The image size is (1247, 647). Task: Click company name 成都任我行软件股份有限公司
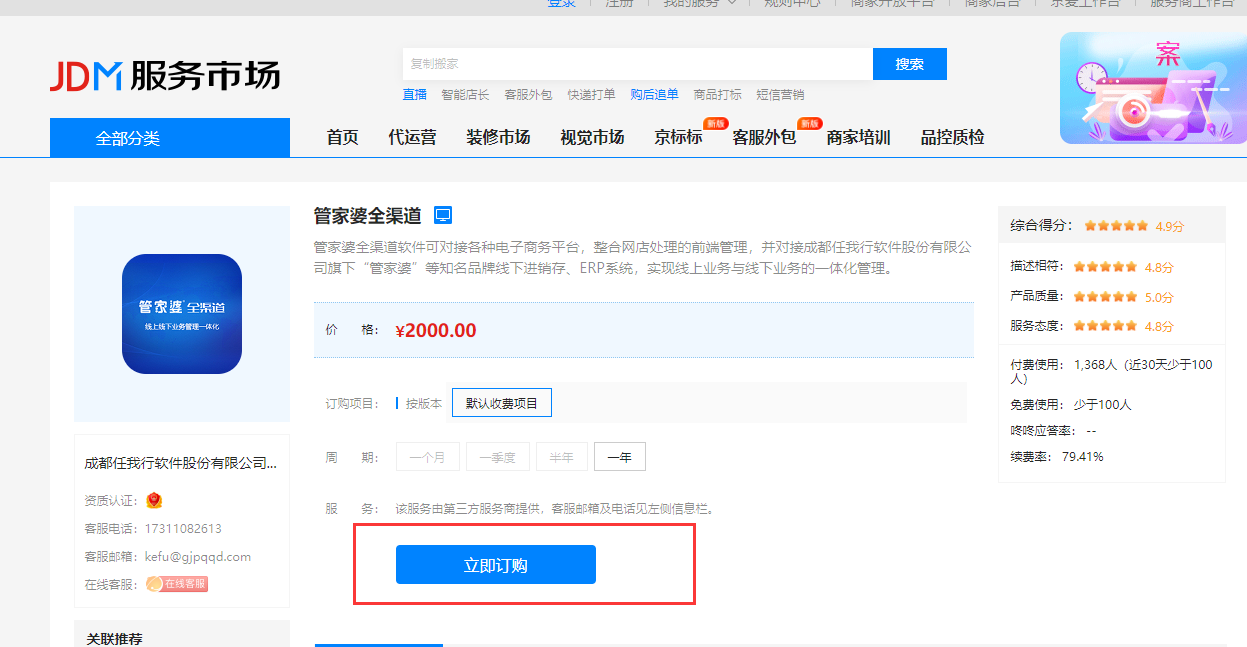coord(181,464)
